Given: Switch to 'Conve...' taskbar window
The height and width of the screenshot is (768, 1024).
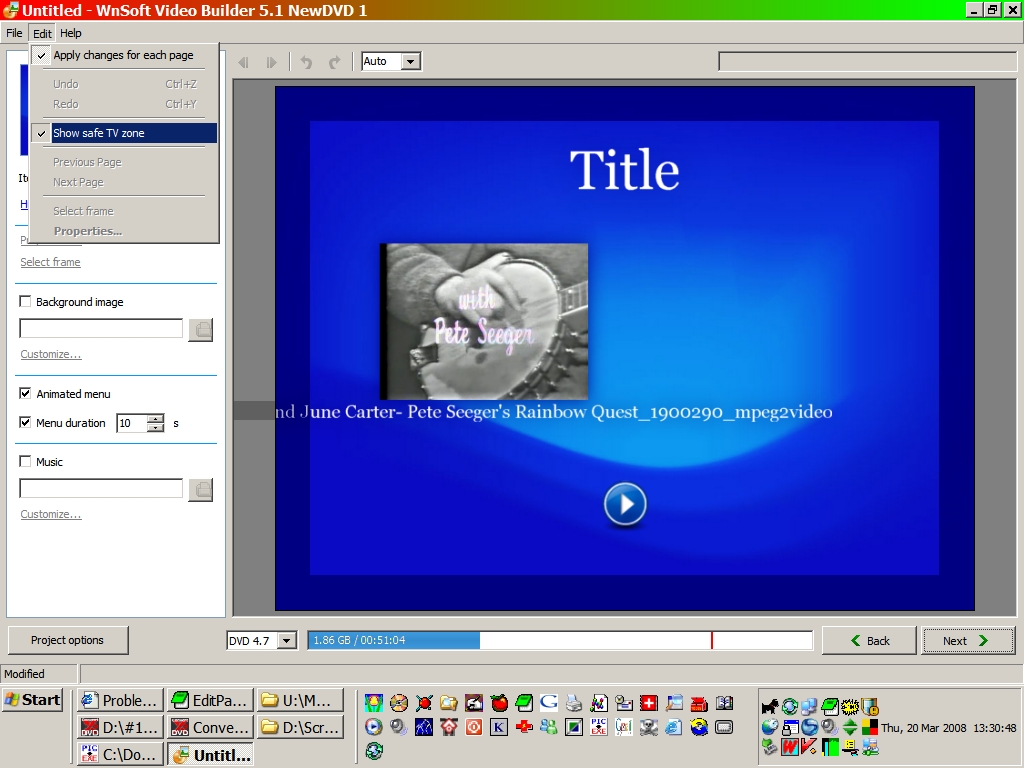Looking at the screenshot, I should pyautogui.click(x=210, y=728).
